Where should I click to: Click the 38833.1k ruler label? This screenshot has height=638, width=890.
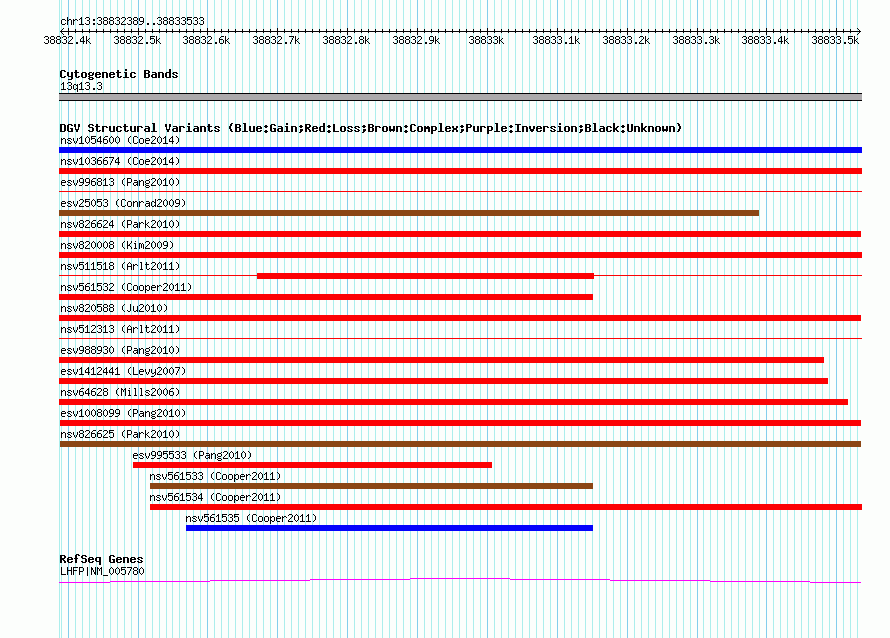pyautogui.click(x=556, y=40)
